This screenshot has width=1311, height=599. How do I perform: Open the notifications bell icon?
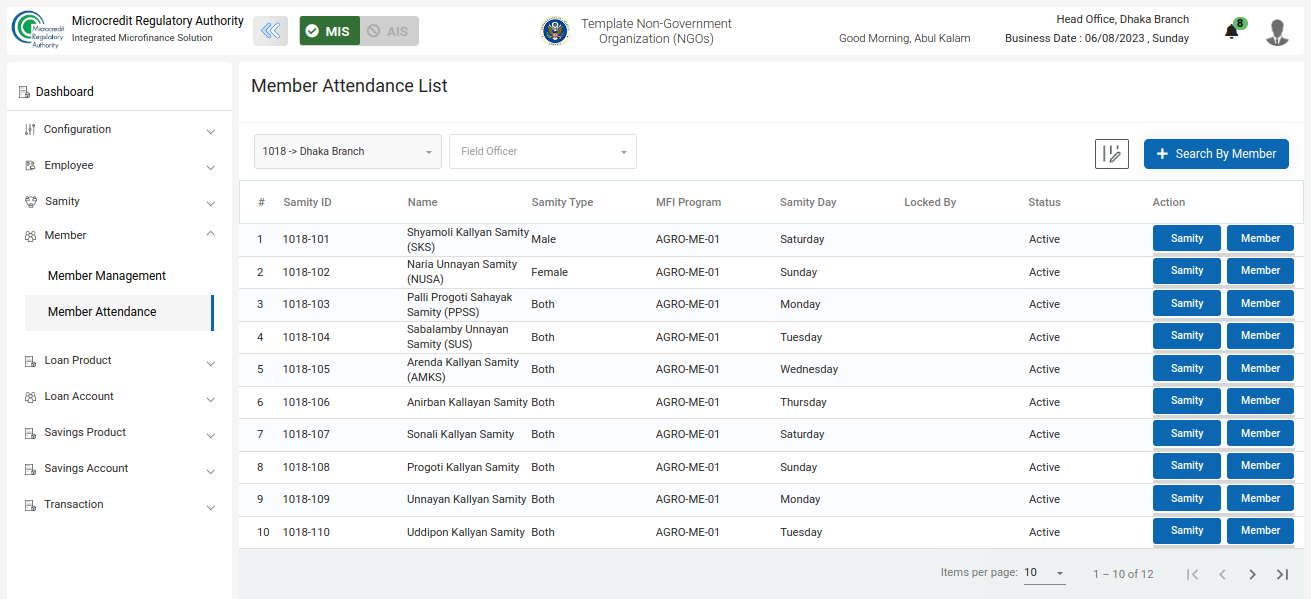click(1232, 32)
